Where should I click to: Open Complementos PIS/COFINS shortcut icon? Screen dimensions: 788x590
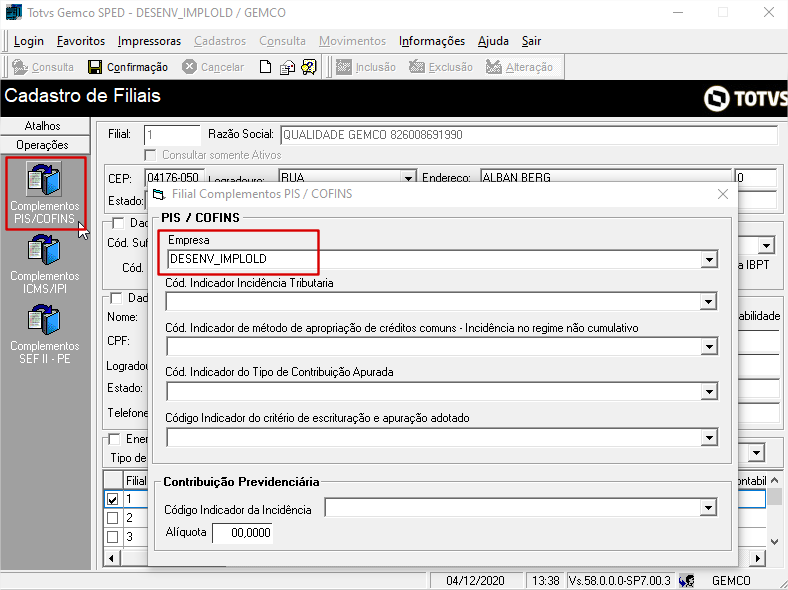pyautogui.click(x=44, y=179)
